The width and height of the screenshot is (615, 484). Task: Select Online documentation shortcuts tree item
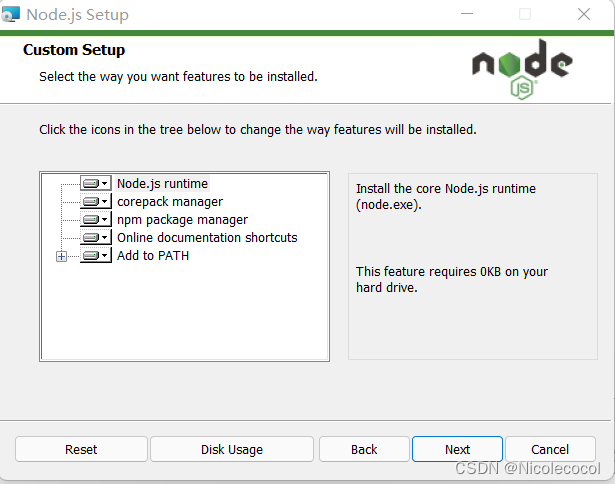[207, 238]
